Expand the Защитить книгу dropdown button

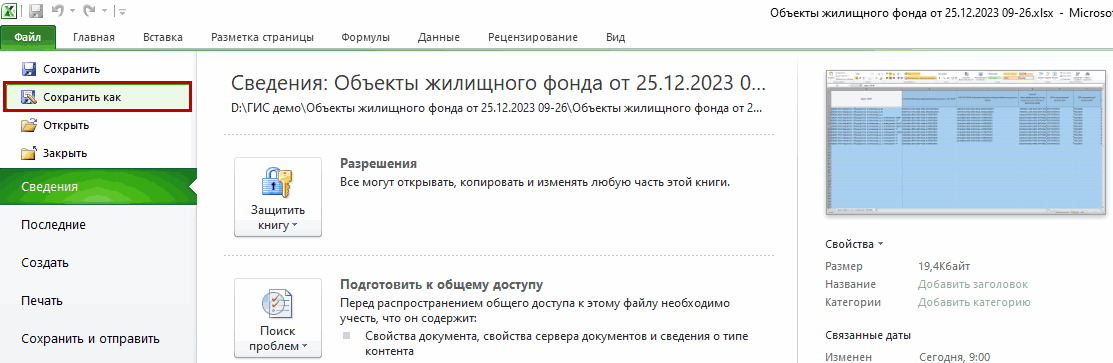point(278,197)
